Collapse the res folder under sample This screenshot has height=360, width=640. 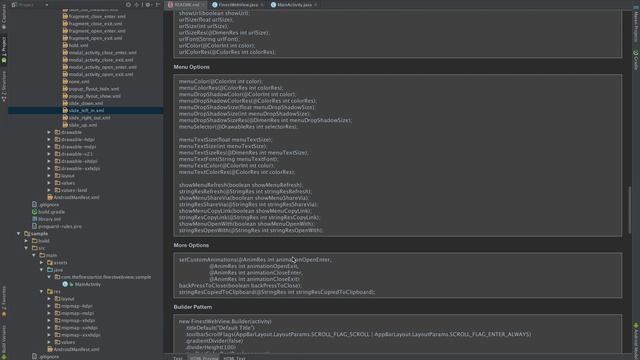(x=42, y=291)
